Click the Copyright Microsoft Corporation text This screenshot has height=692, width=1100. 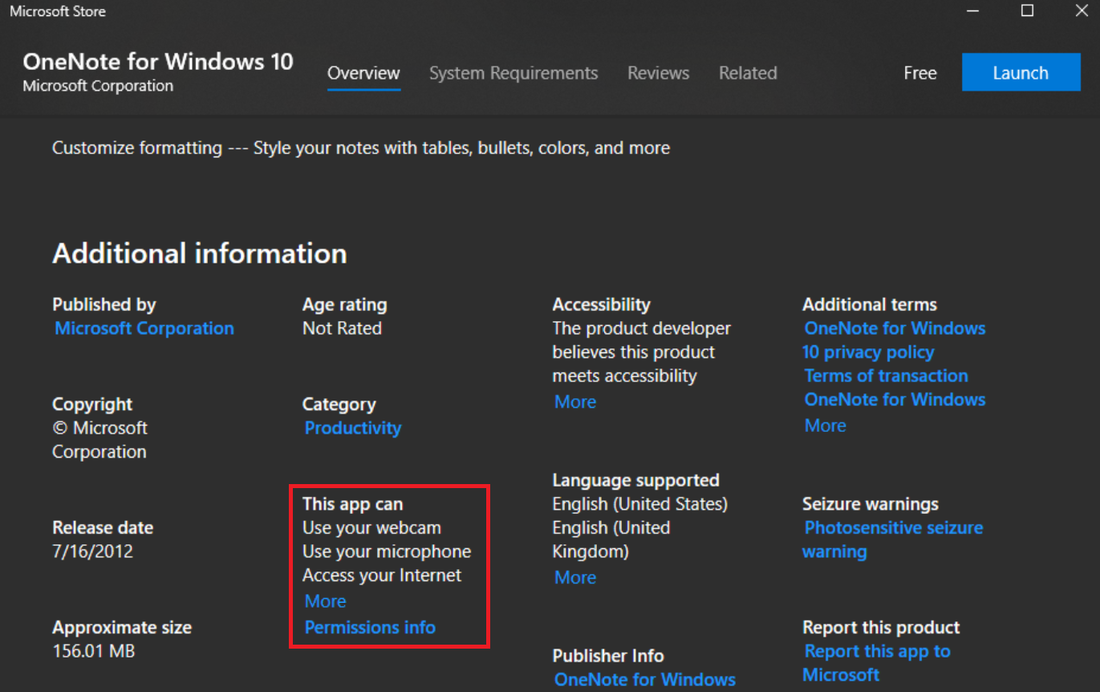coord(100,440)
